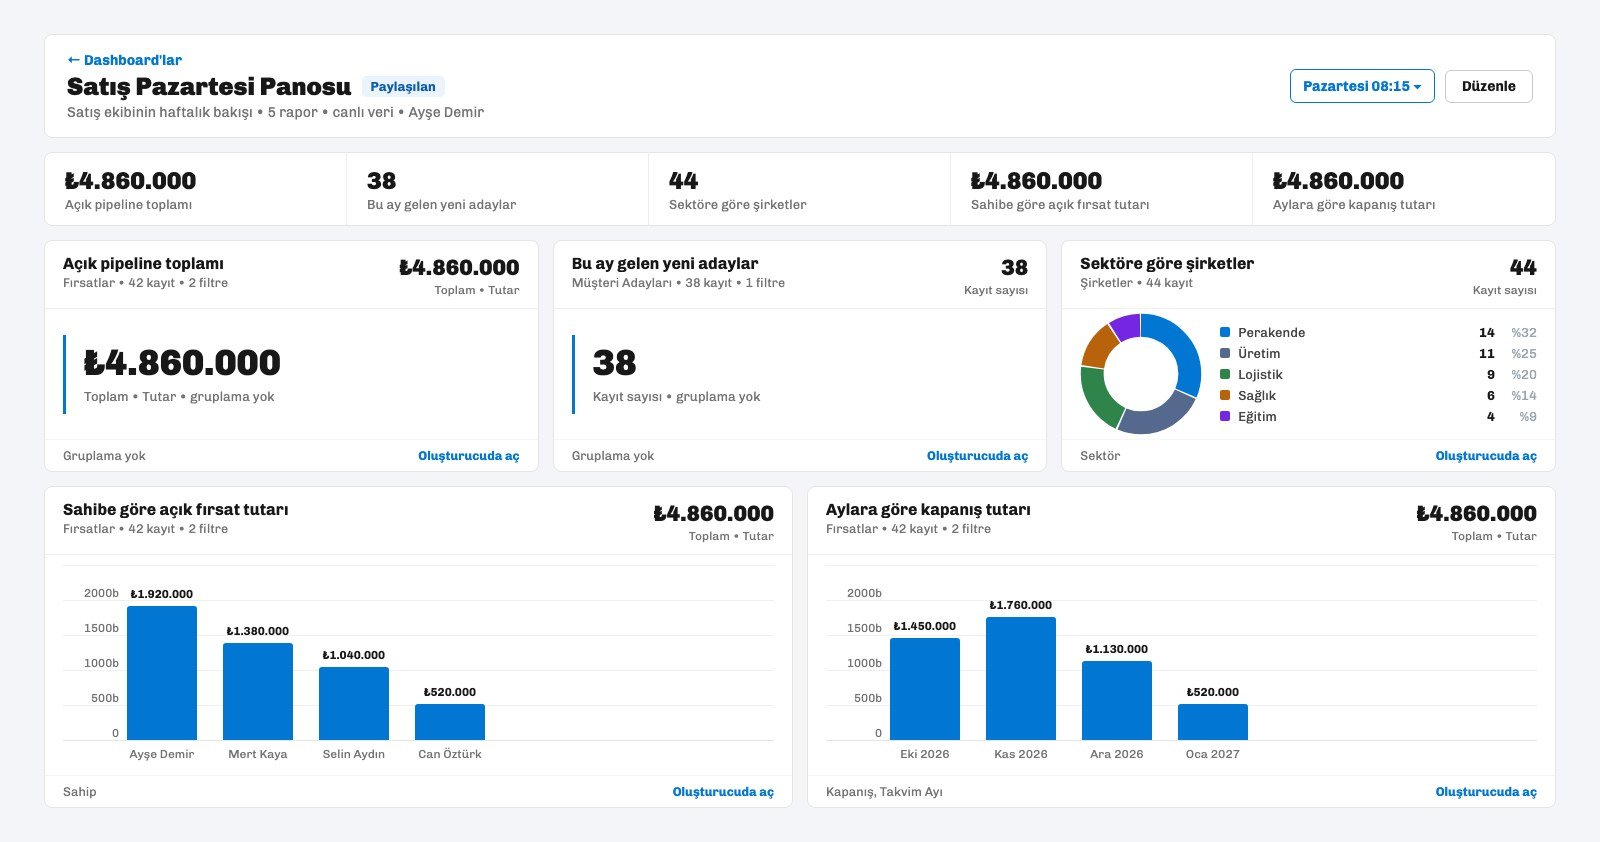This screenshot has height=842, width=1600.
Task: Click the Perakende blue legend swatch
Action: tap(1225, 332)
